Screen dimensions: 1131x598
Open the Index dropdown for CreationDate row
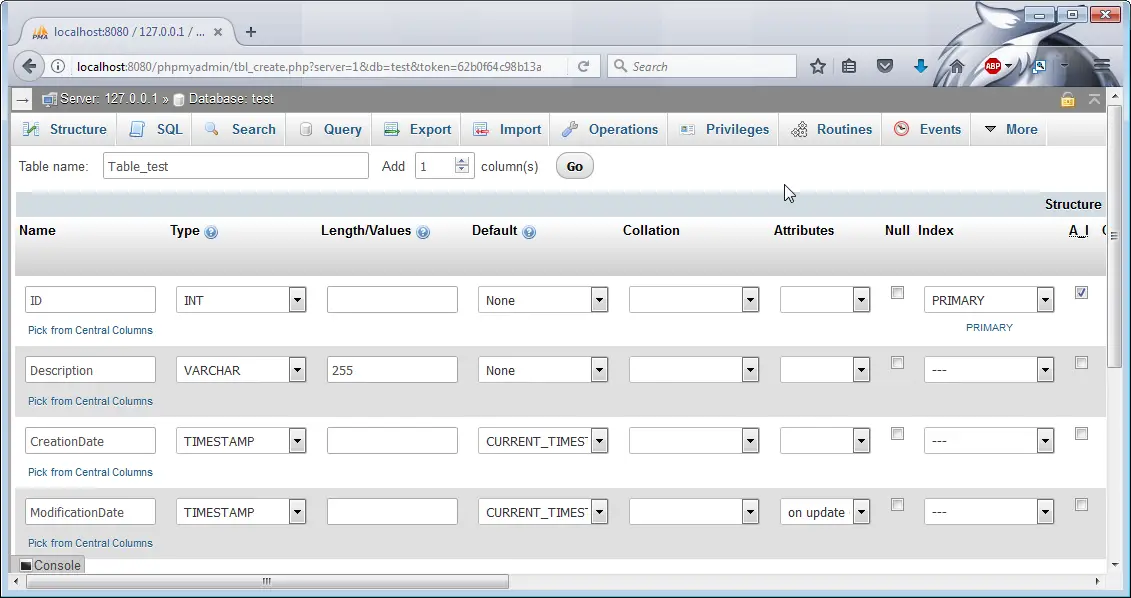pos(989,441)
